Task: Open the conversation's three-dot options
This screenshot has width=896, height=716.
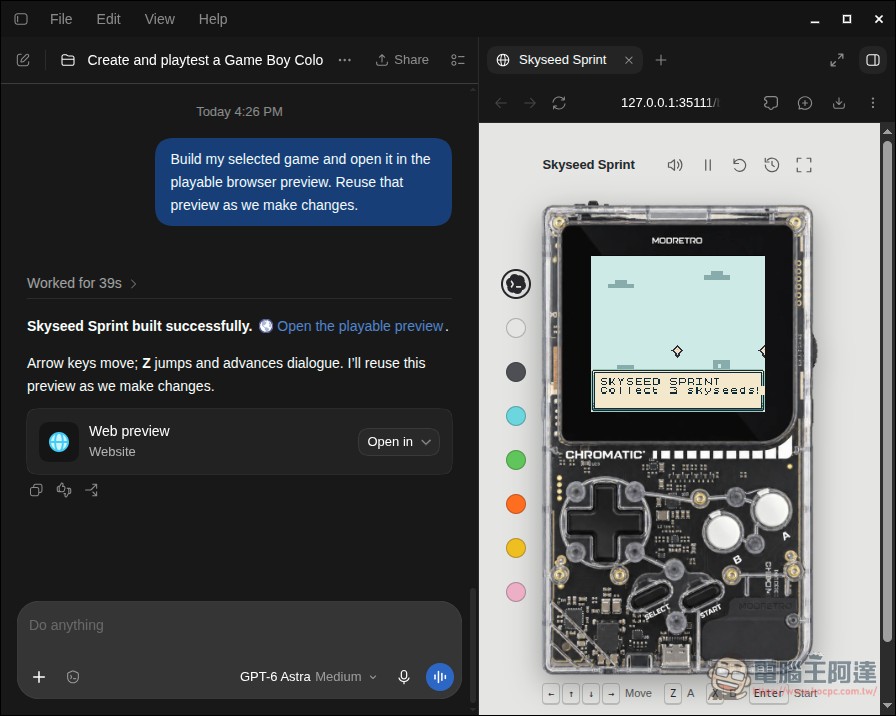Action: [345, 60]
